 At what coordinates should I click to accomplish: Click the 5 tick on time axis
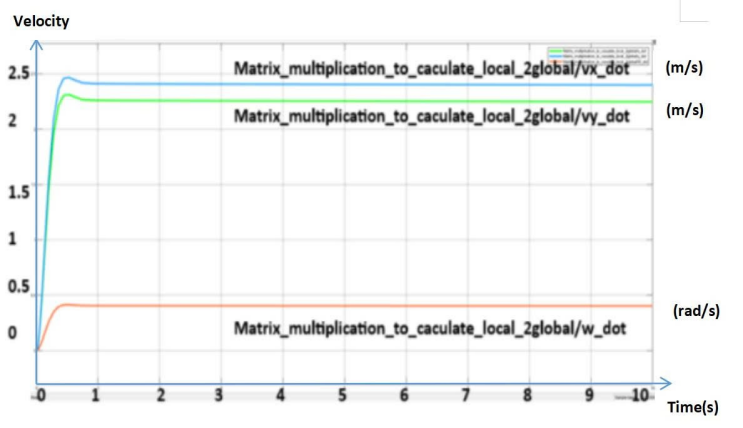342,396
